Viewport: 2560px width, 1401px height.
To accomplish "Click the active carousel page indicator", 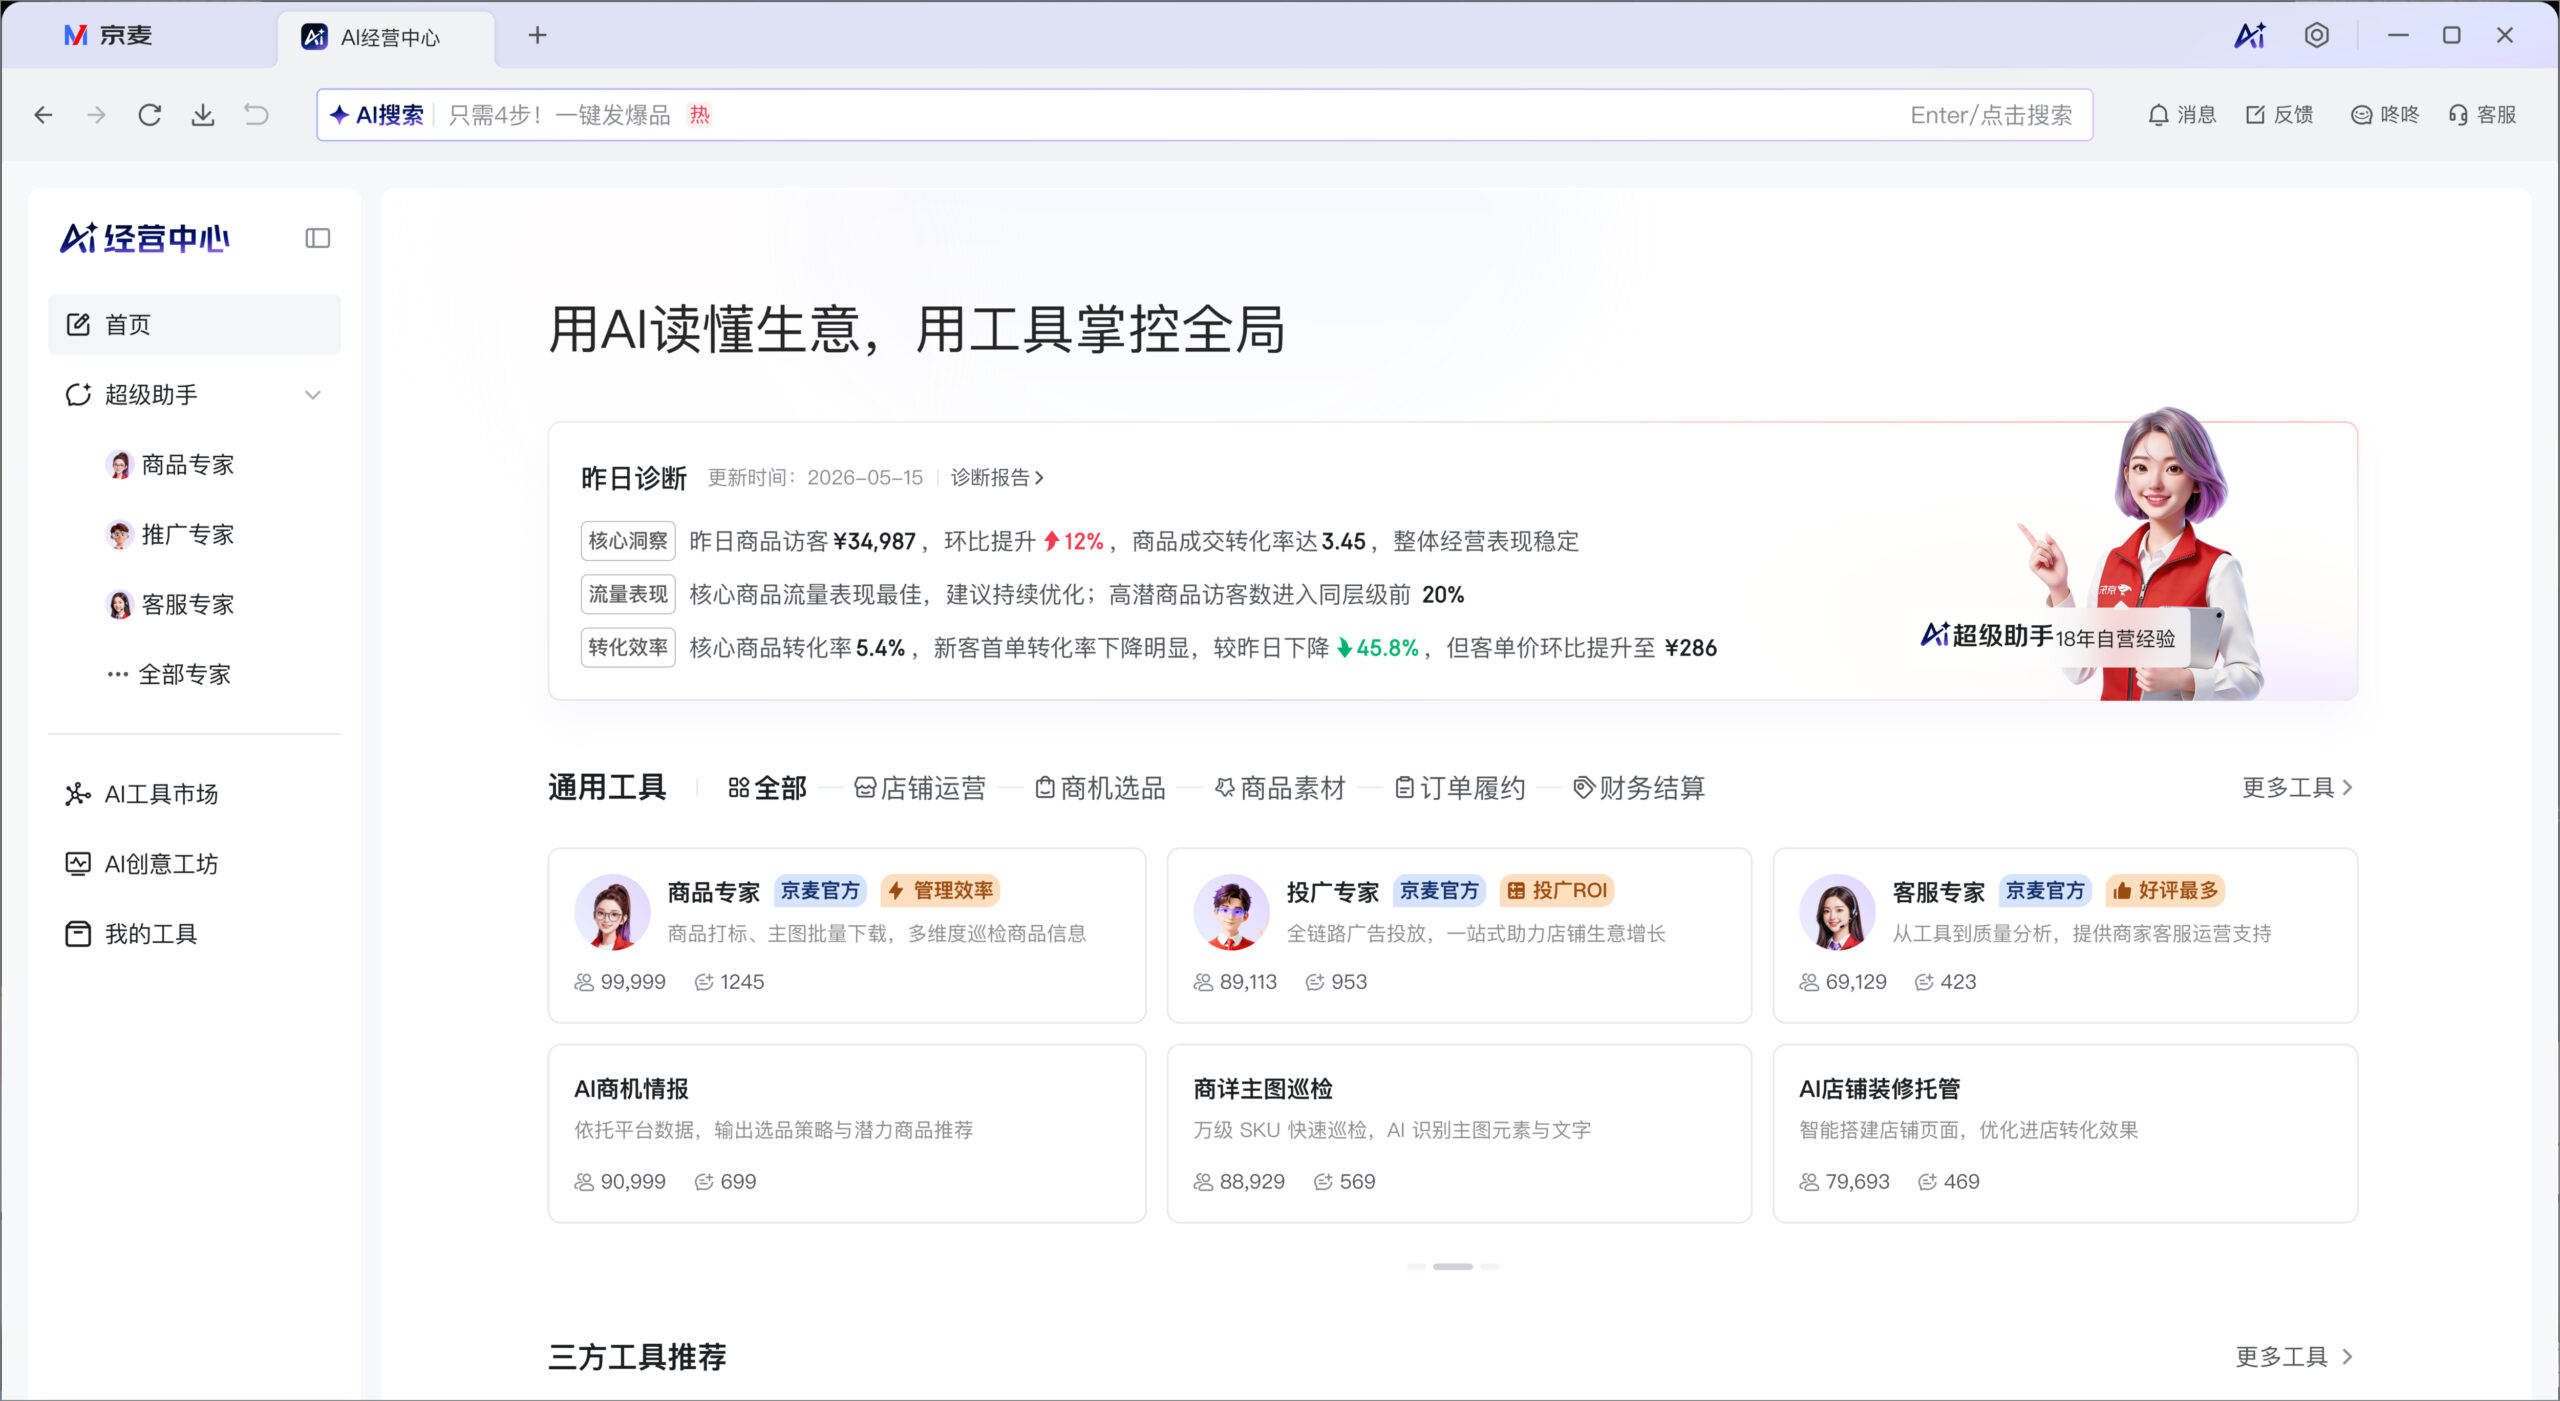I will 1453,1267.
